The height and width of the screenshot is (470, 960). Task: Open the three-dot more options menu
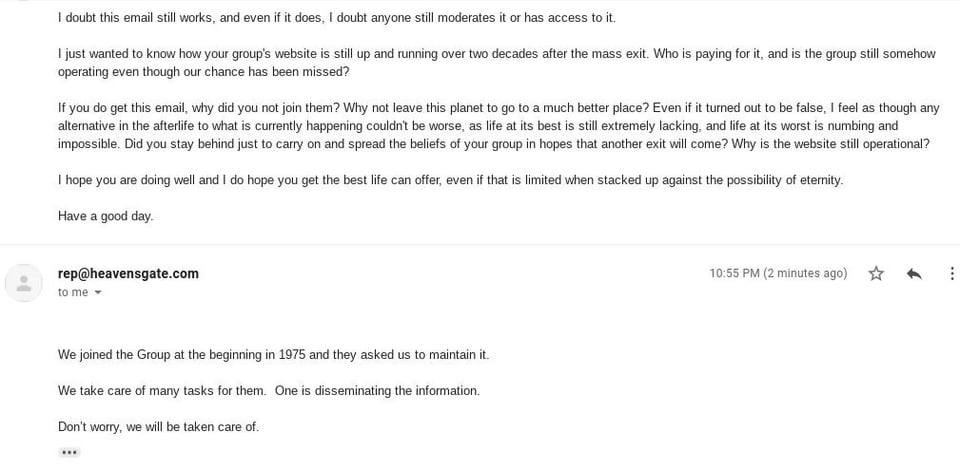click(952, 273)
